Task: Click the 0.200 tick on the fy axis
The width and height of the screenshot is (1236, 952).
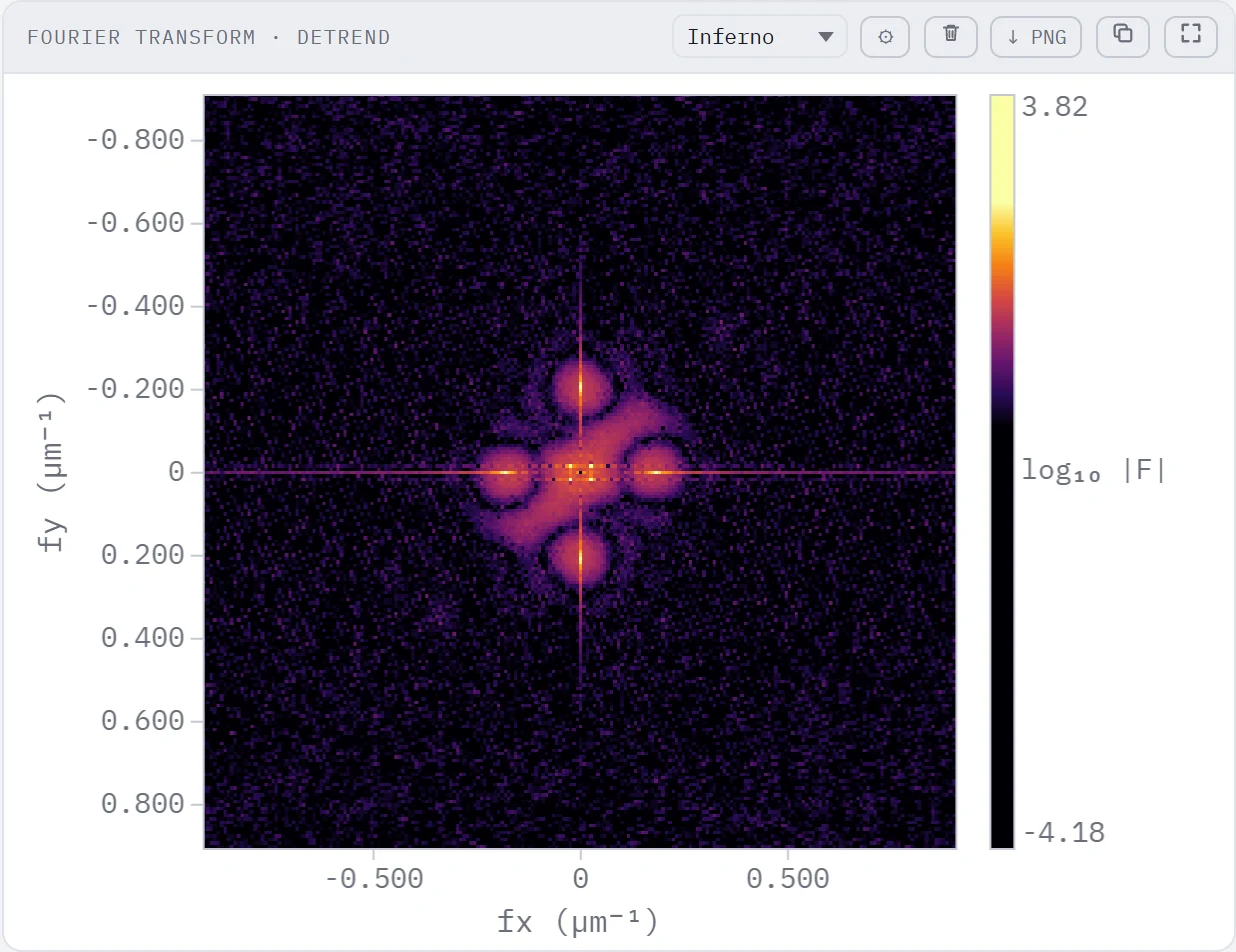Action: (x=143, y=555)
